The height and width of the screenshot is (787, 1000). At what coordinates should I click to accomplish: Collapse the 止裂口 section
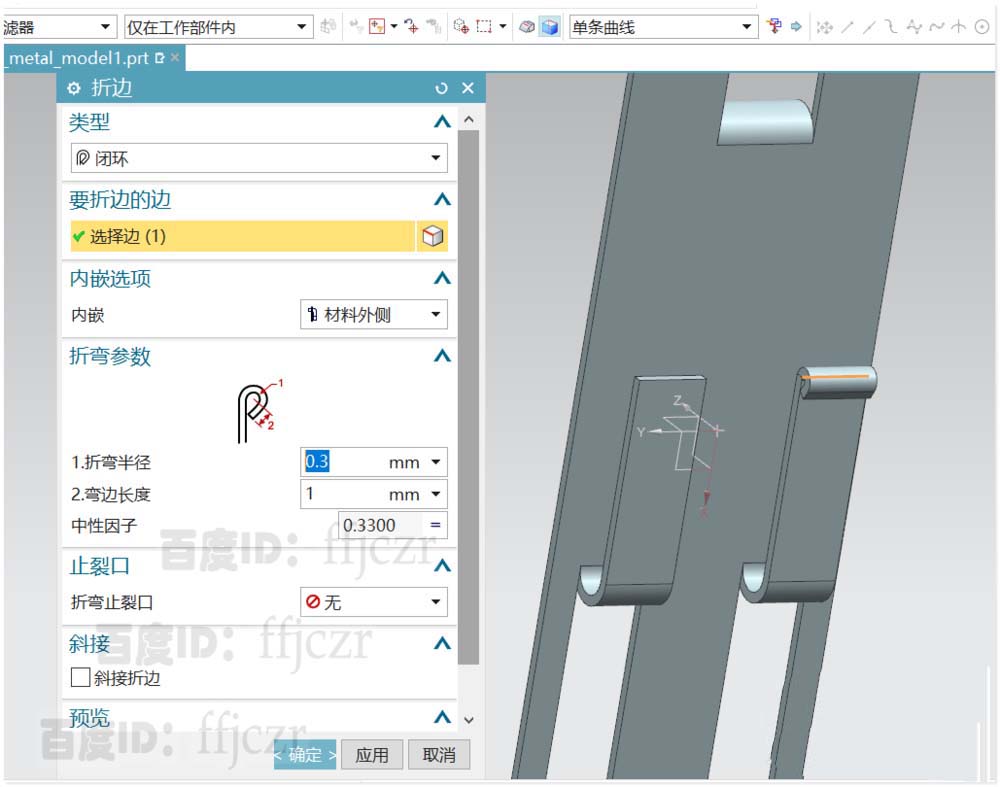[x=442, y=566]
